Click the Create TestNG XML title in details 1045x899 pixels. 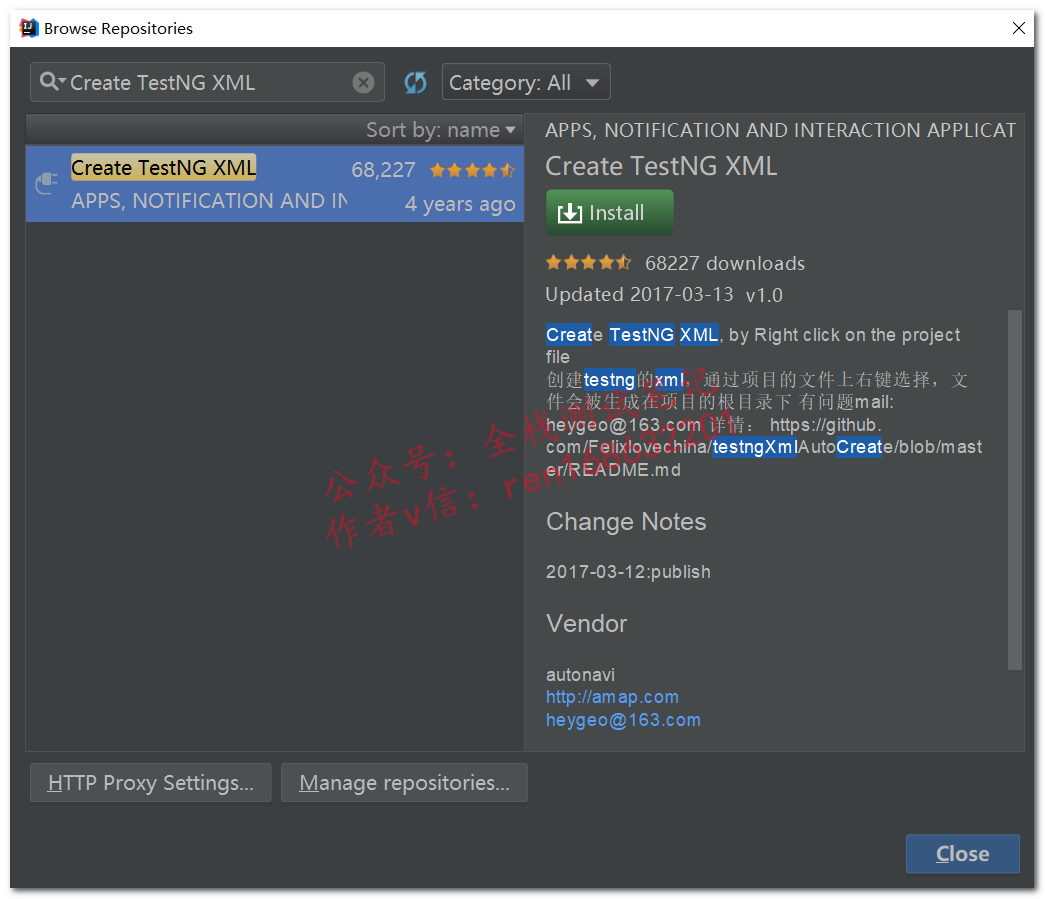click(x=661, y=166)
